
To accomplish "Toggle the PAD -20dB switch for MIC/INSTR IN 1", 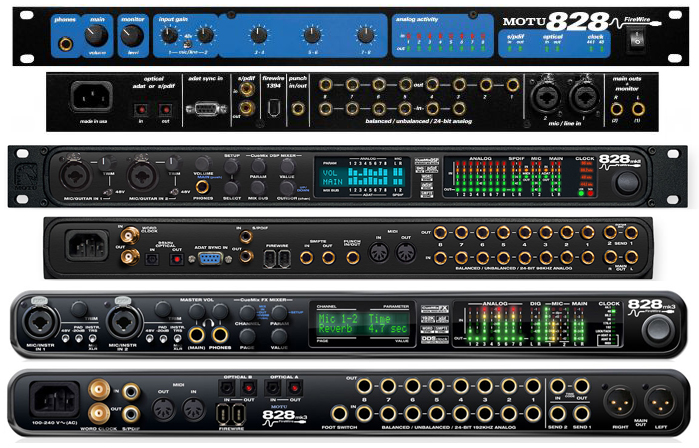I will coord(79,339).
